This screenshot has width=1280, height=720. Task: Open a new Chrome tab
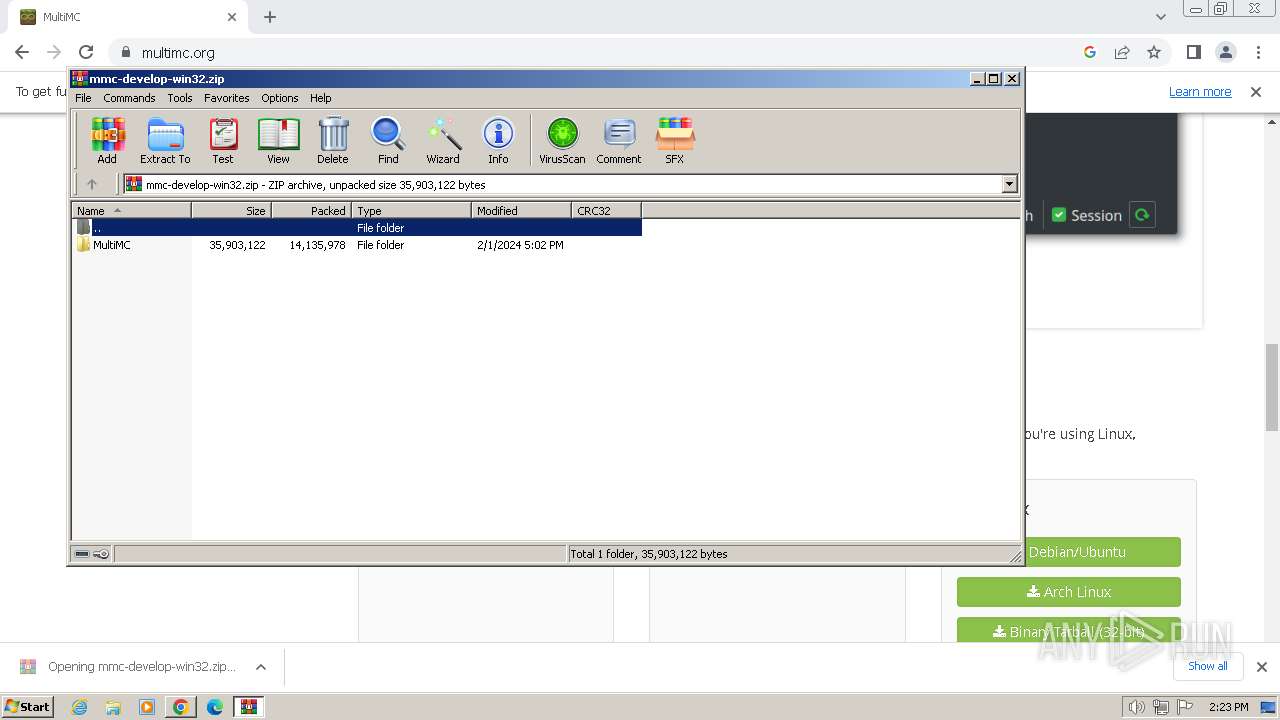tap(270, 17)
